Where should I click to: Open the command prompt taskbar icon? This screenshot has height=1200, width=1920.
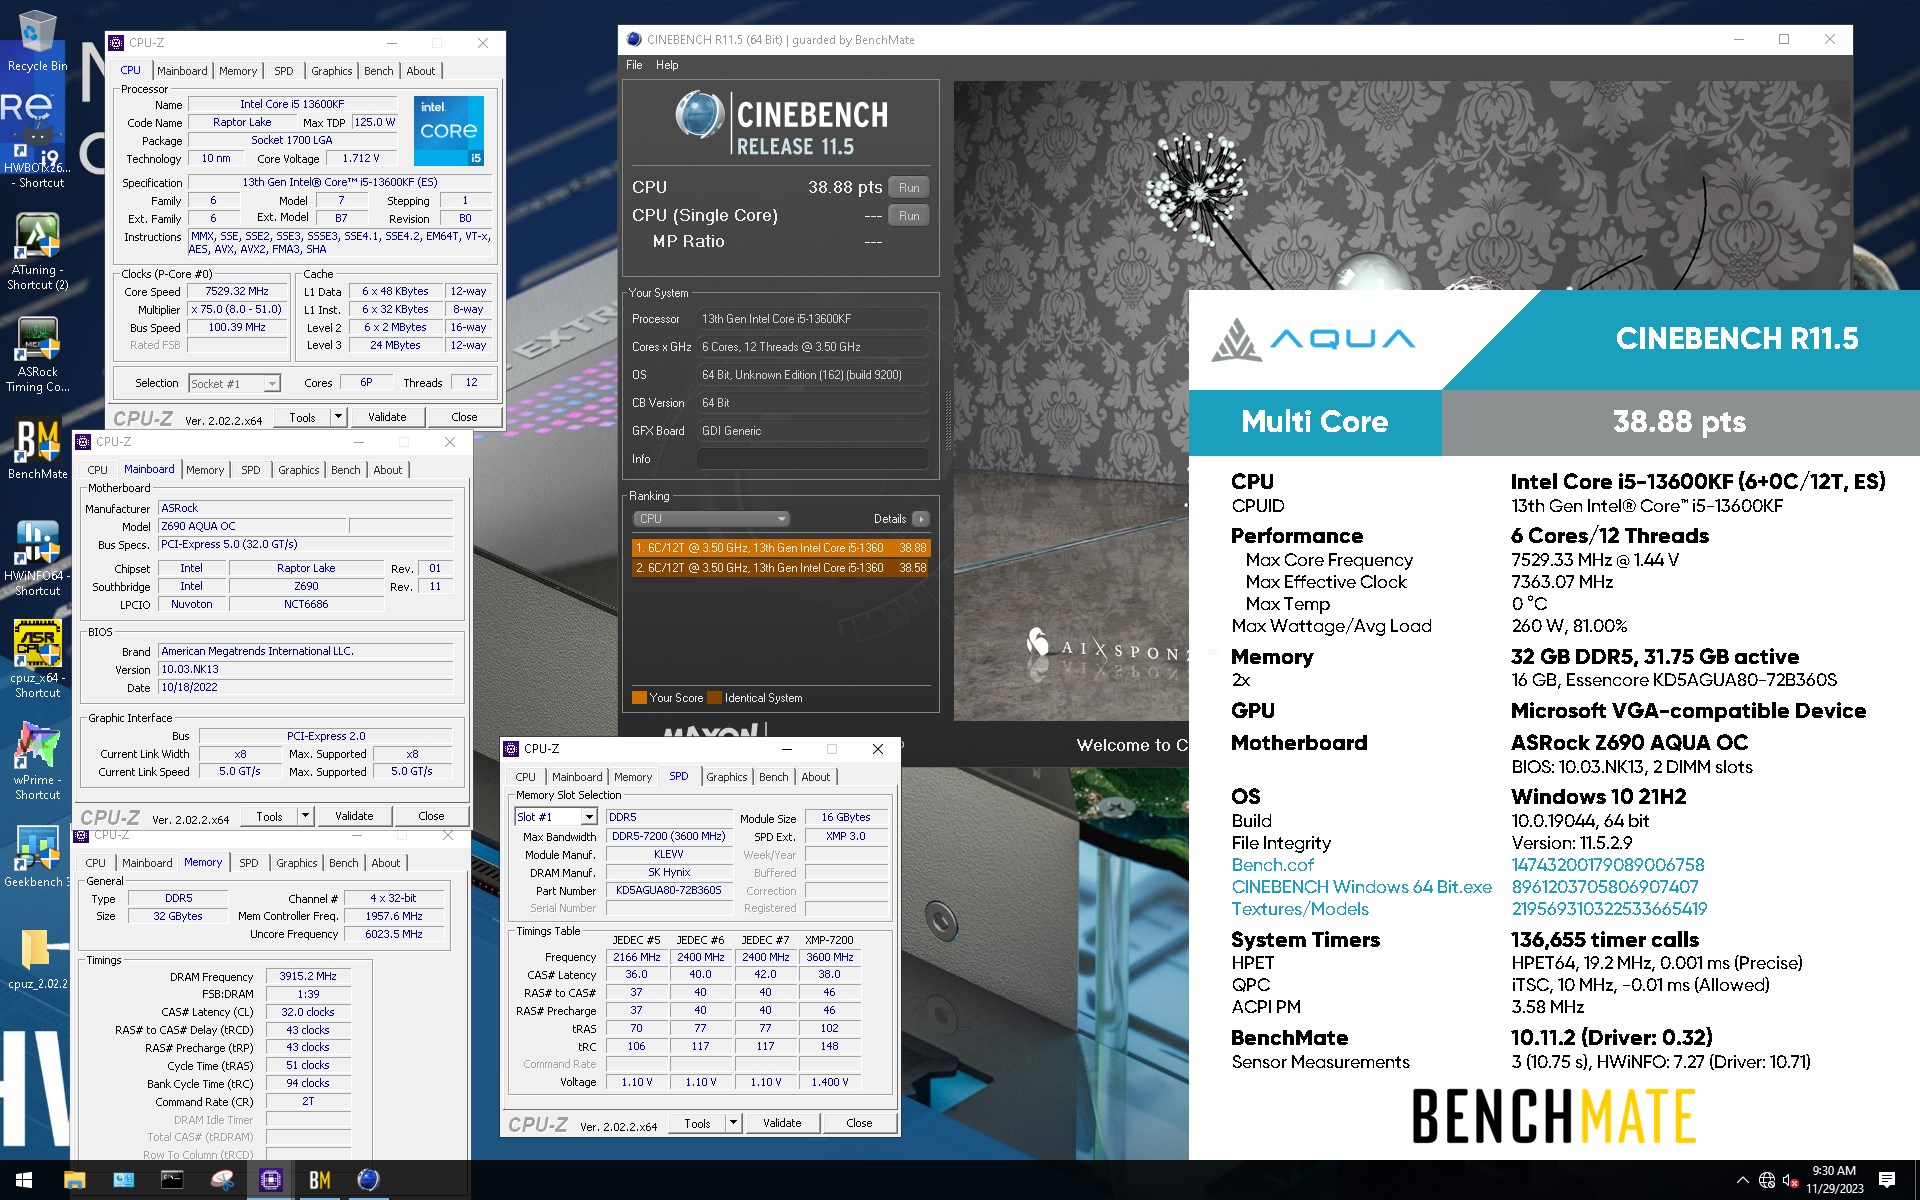(172, 1180)
